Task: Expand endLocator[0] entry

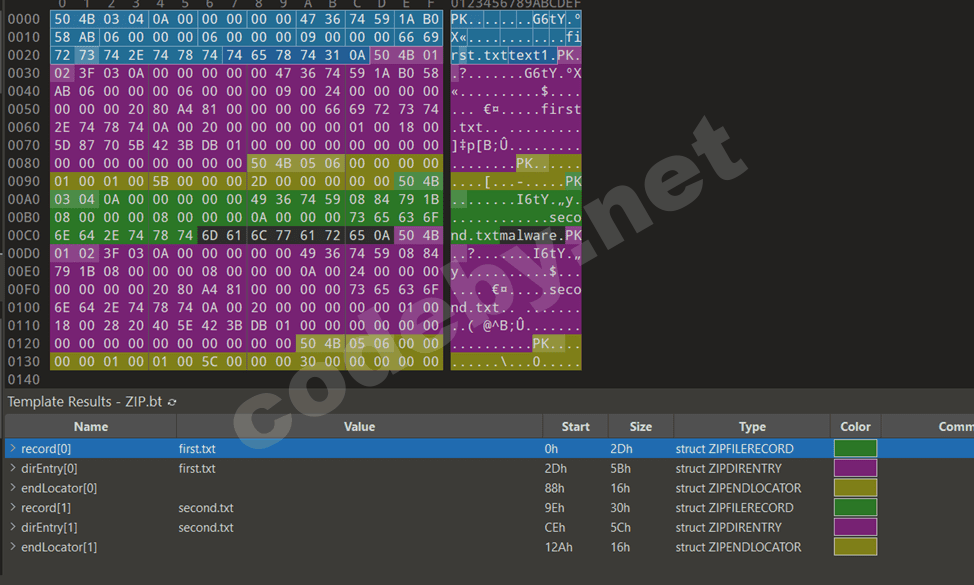Action: (x=13, y=488)
